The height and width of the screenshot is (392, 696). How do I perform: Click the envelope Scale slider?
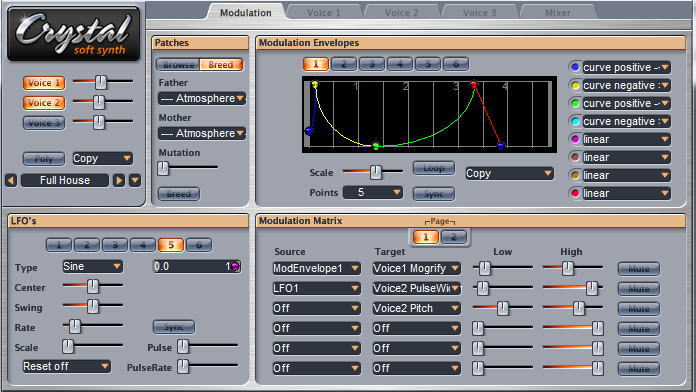pos(373,172)
